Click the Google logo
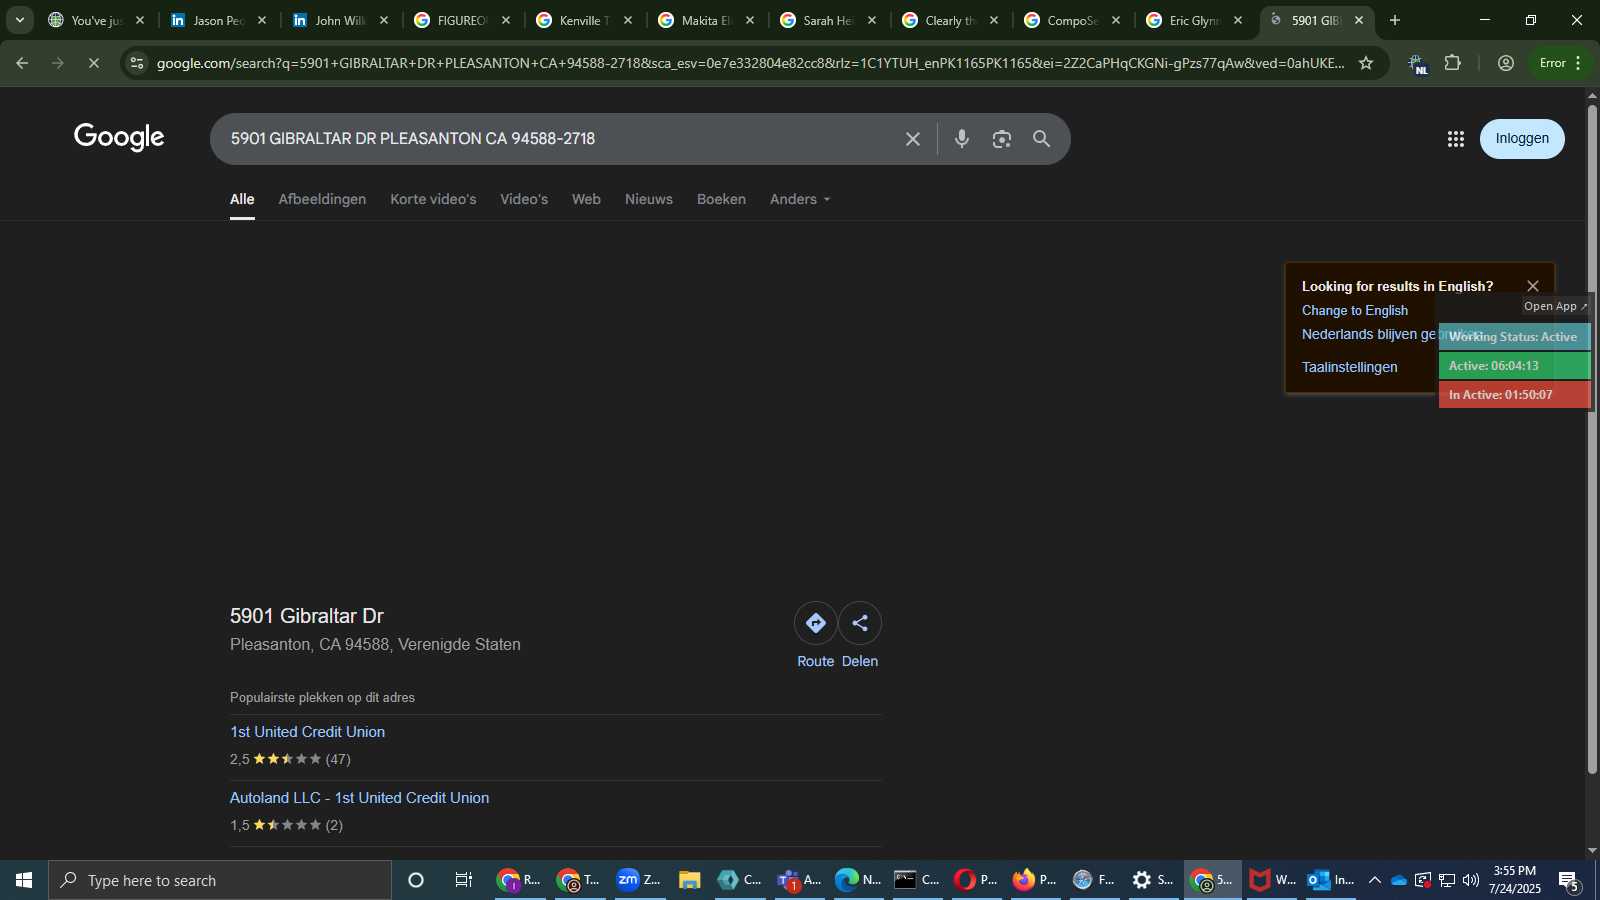Image resolution: width=1600 pixels, height=900 pixels. click(119, 138)
